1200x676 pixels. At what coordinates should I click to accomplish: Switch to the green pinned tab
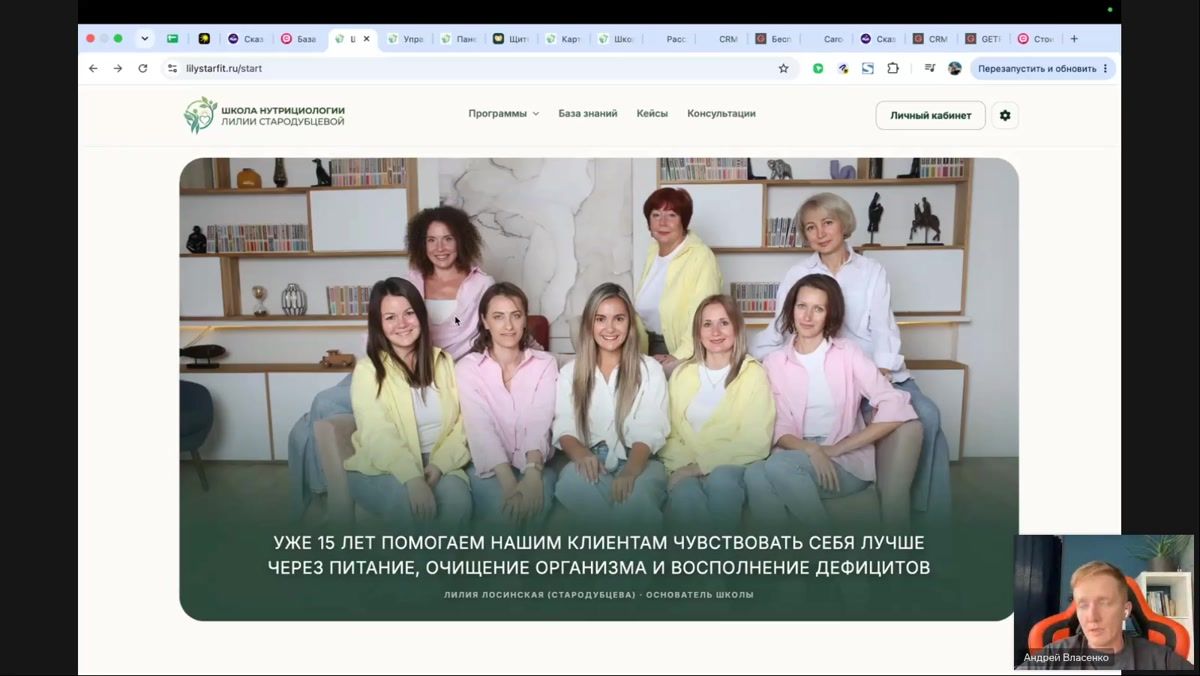172,39
